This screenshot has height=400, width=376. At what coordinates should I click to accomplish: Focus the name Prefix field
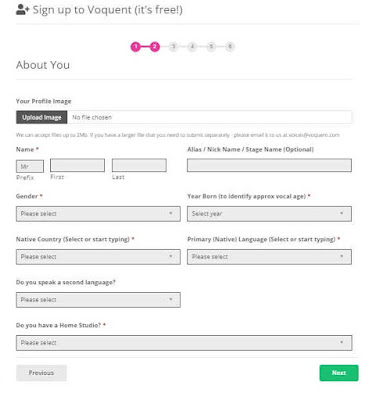[x=30, y=166]
